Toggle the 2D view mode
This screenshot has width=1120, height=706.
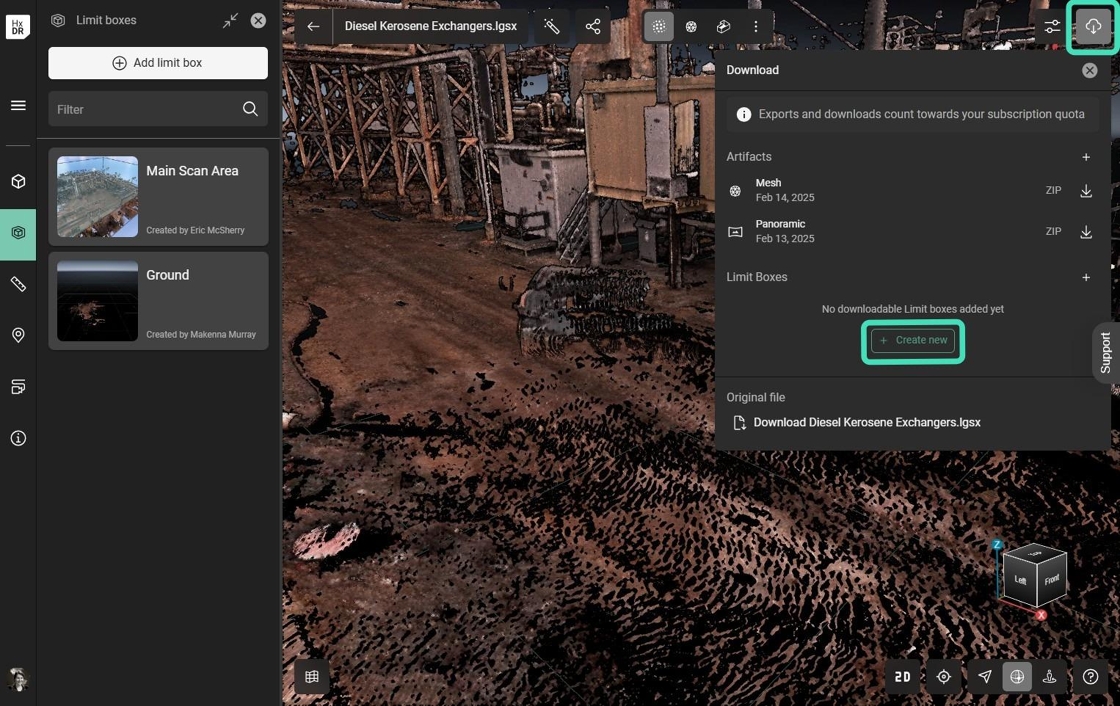tap(902, 677)
